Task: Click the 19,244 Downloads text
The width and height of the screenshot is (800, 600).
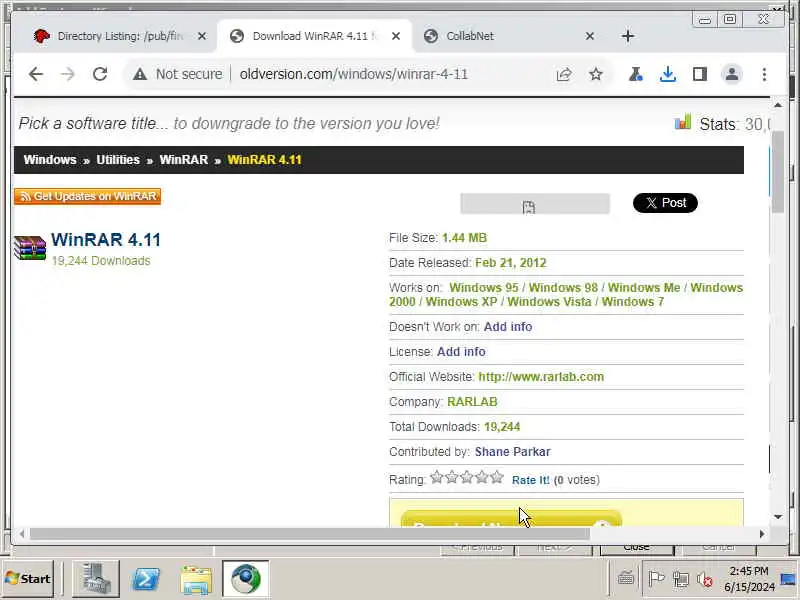Action: [x=101, y=261]
